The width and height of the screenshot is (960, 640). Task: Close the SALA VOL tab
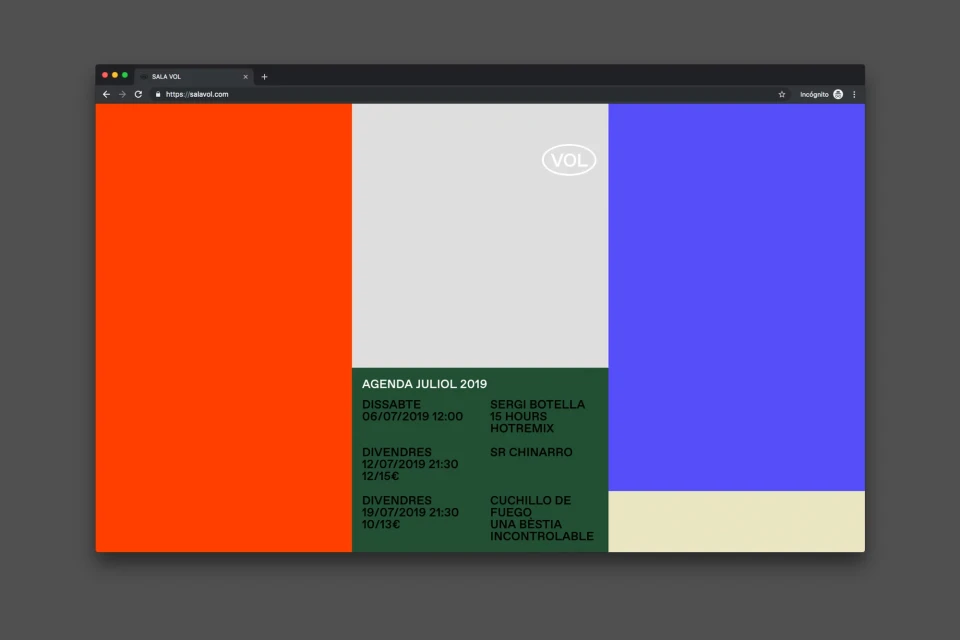[x=245, y=76]
